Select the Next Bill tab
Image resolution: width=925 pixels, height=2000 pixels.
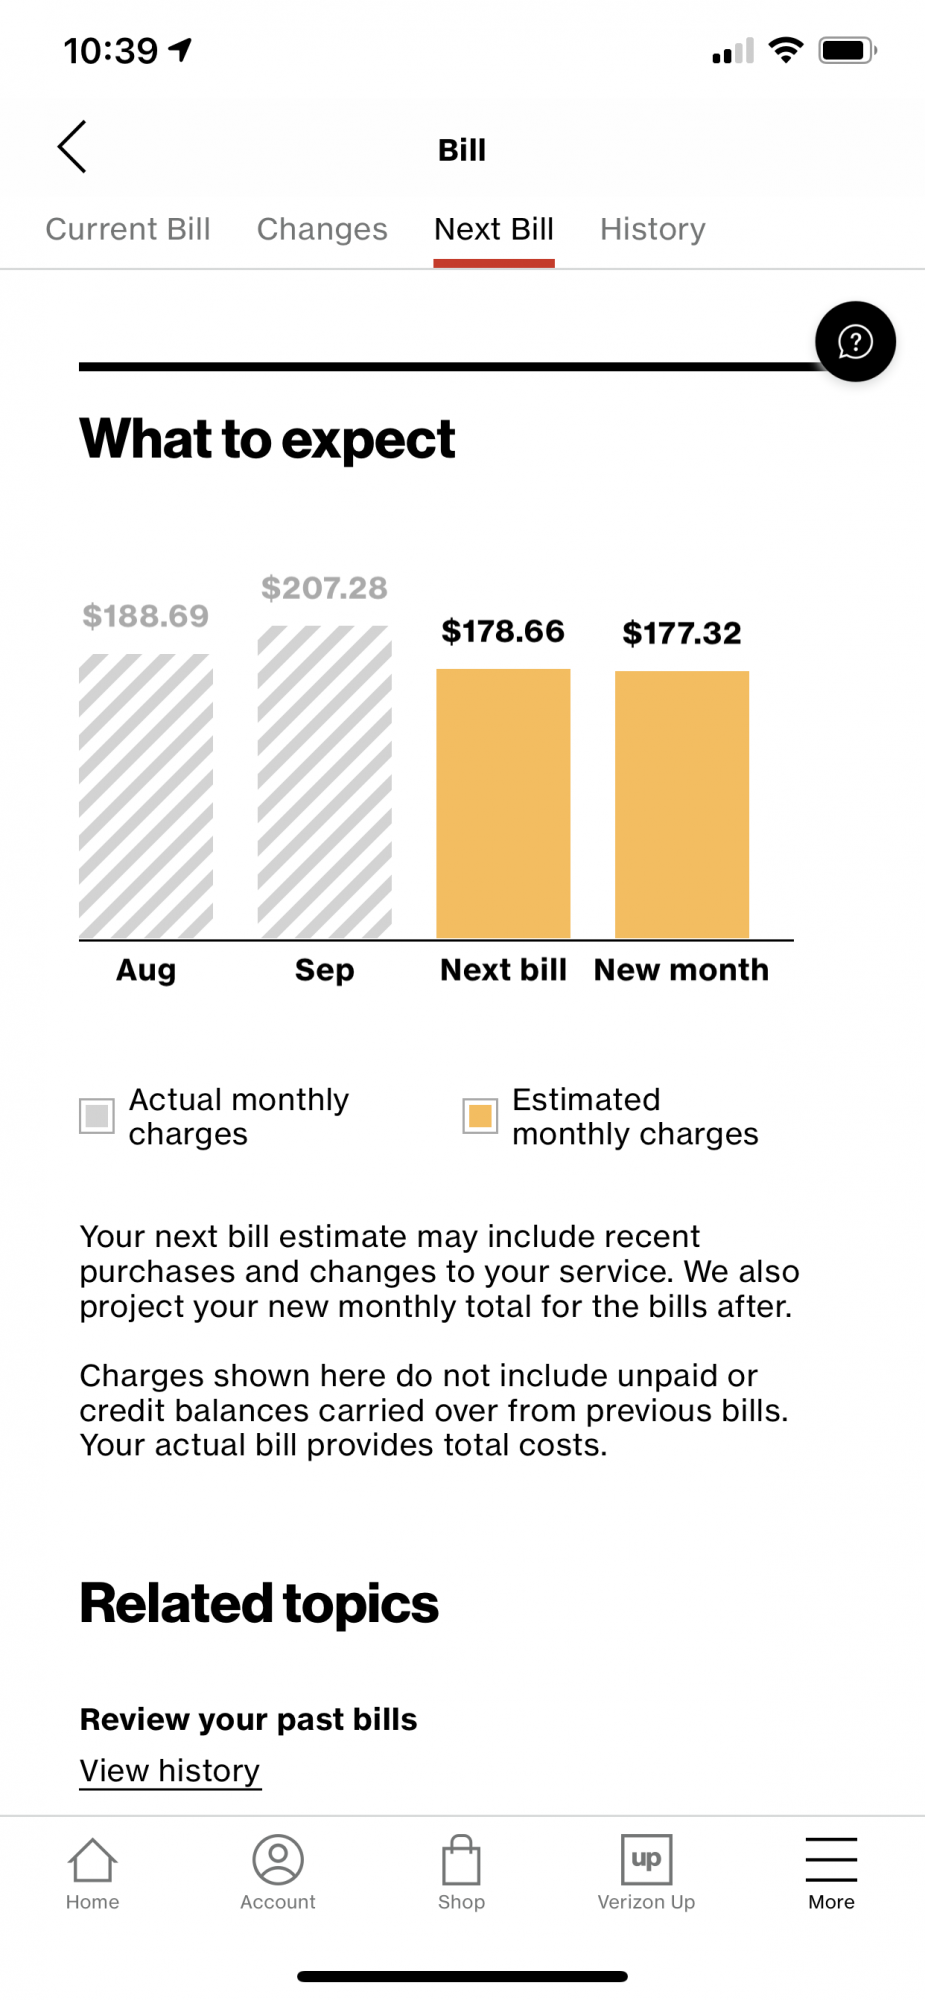[x=494, y=229]
